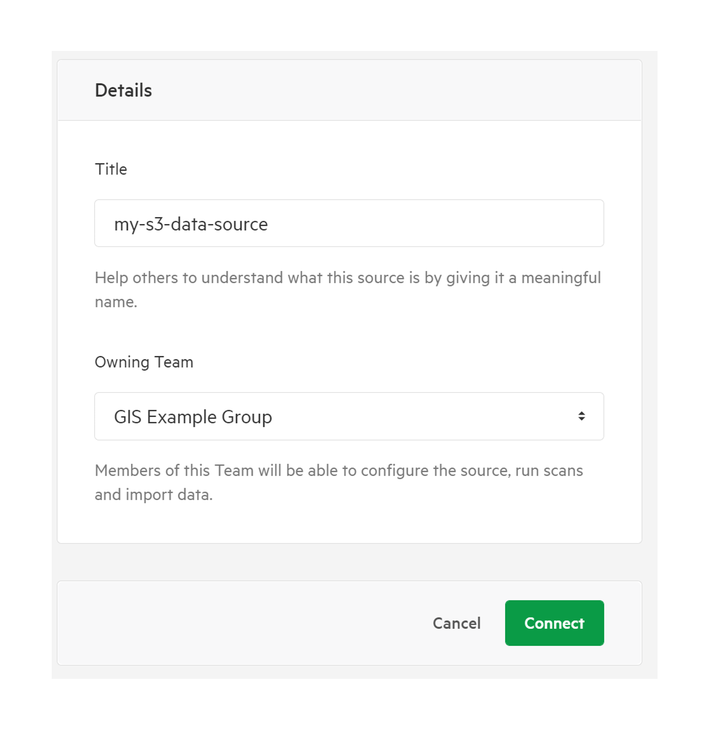Select the GIS Example Group value
Screen dimensions: 720x749
coord(193,417)
